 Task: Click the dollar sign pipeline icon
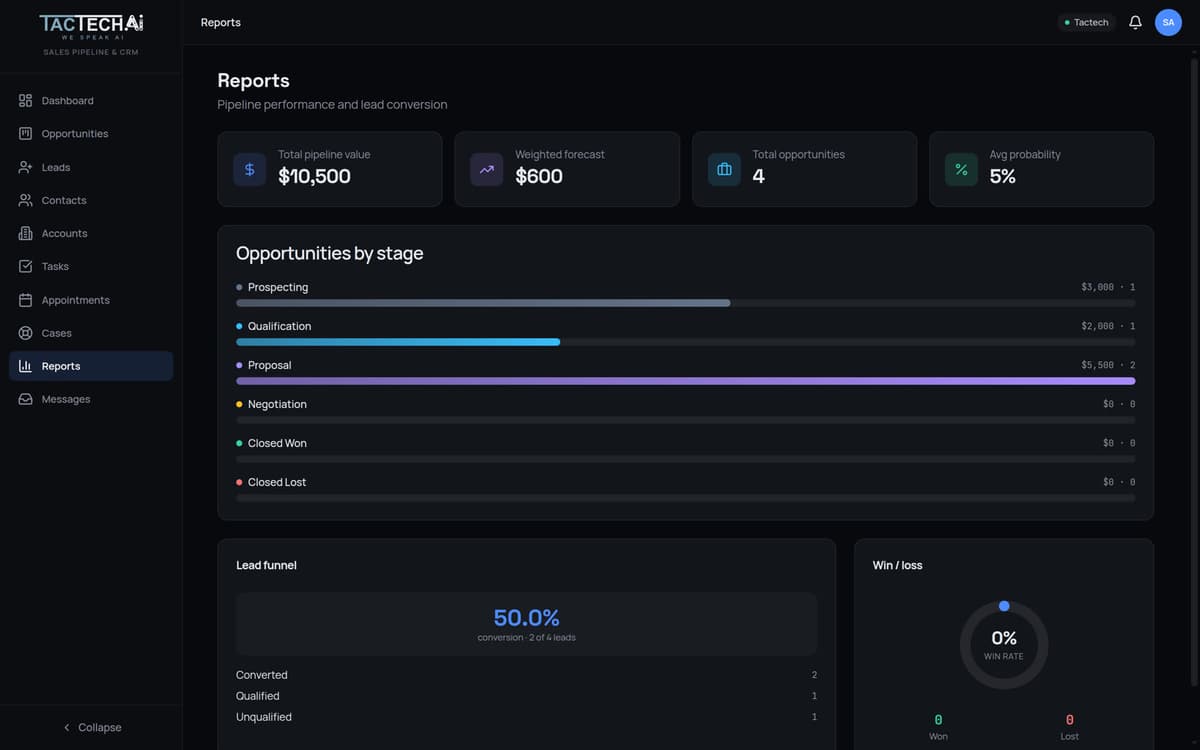click(x=250, y=170)
